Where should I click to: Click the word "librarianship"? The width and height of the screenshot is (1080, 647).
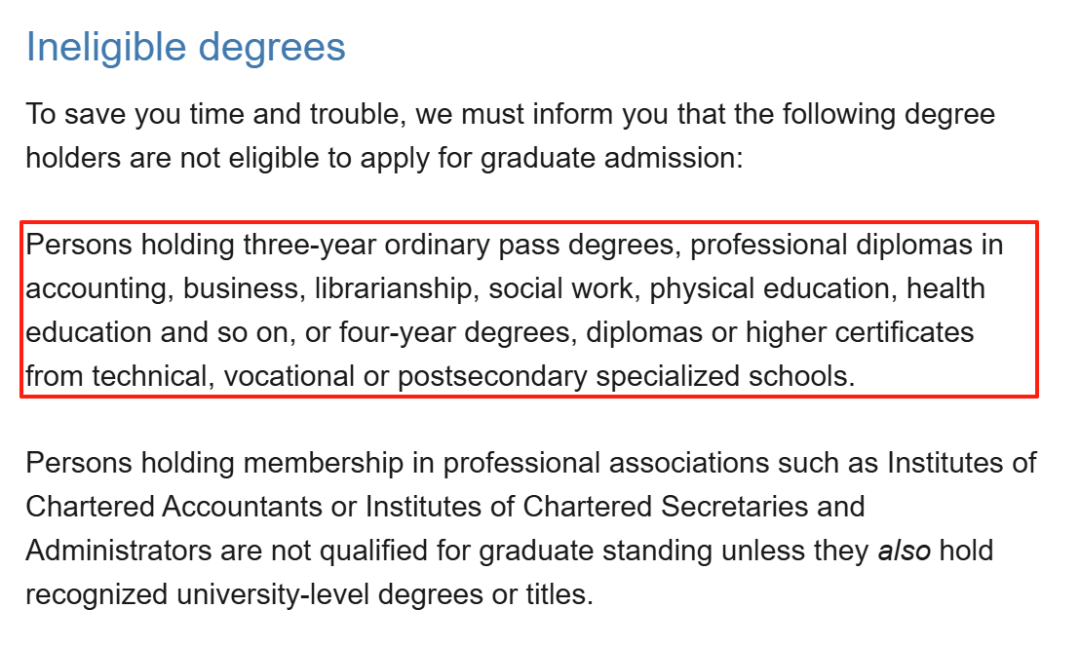tap(396, 289)
